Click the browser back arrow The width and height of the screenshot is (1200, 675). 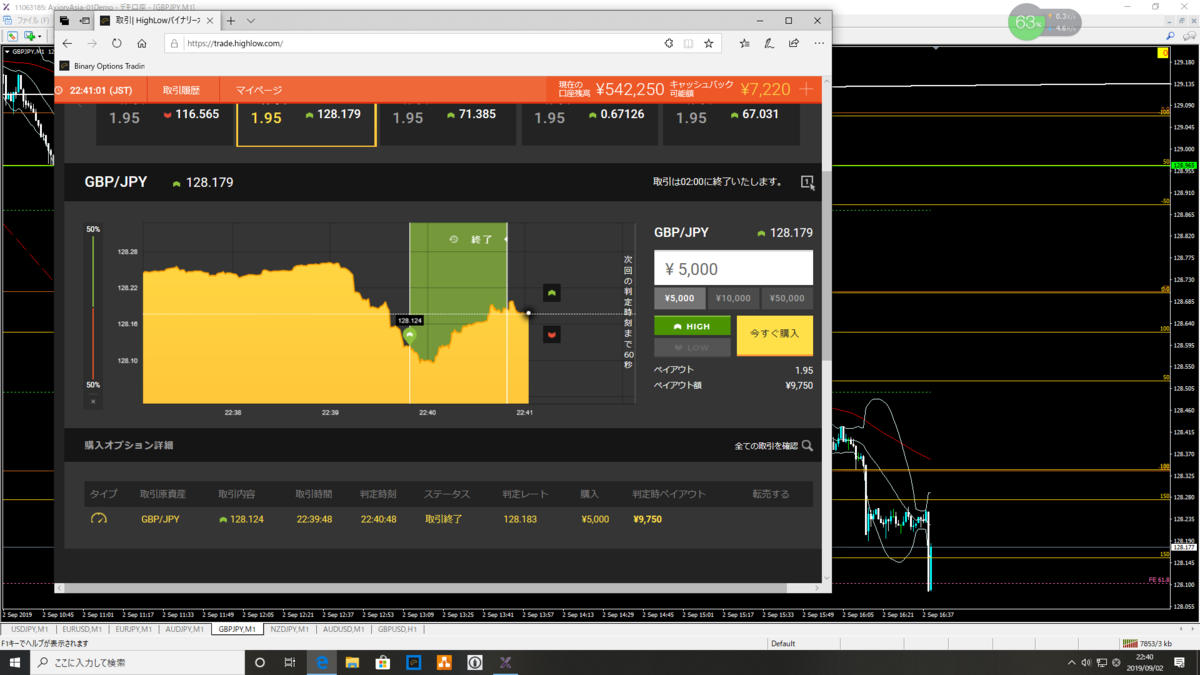pos(67,44)
